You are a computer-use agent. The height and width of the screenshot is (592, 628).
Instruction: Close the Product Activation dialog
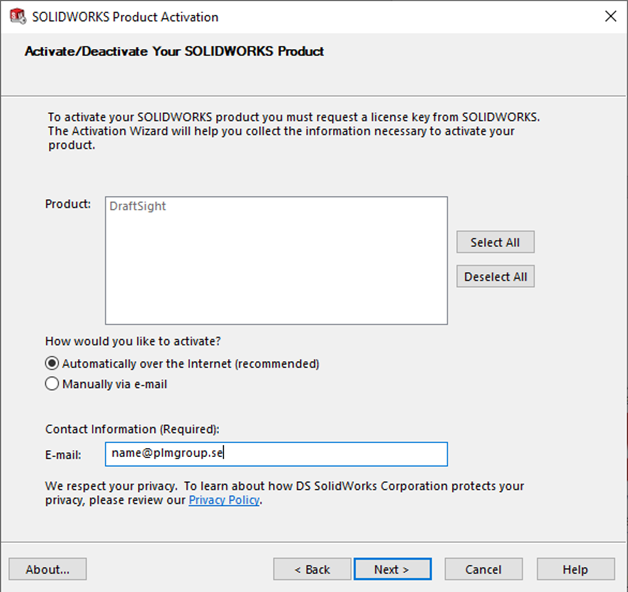coord(610,16)
